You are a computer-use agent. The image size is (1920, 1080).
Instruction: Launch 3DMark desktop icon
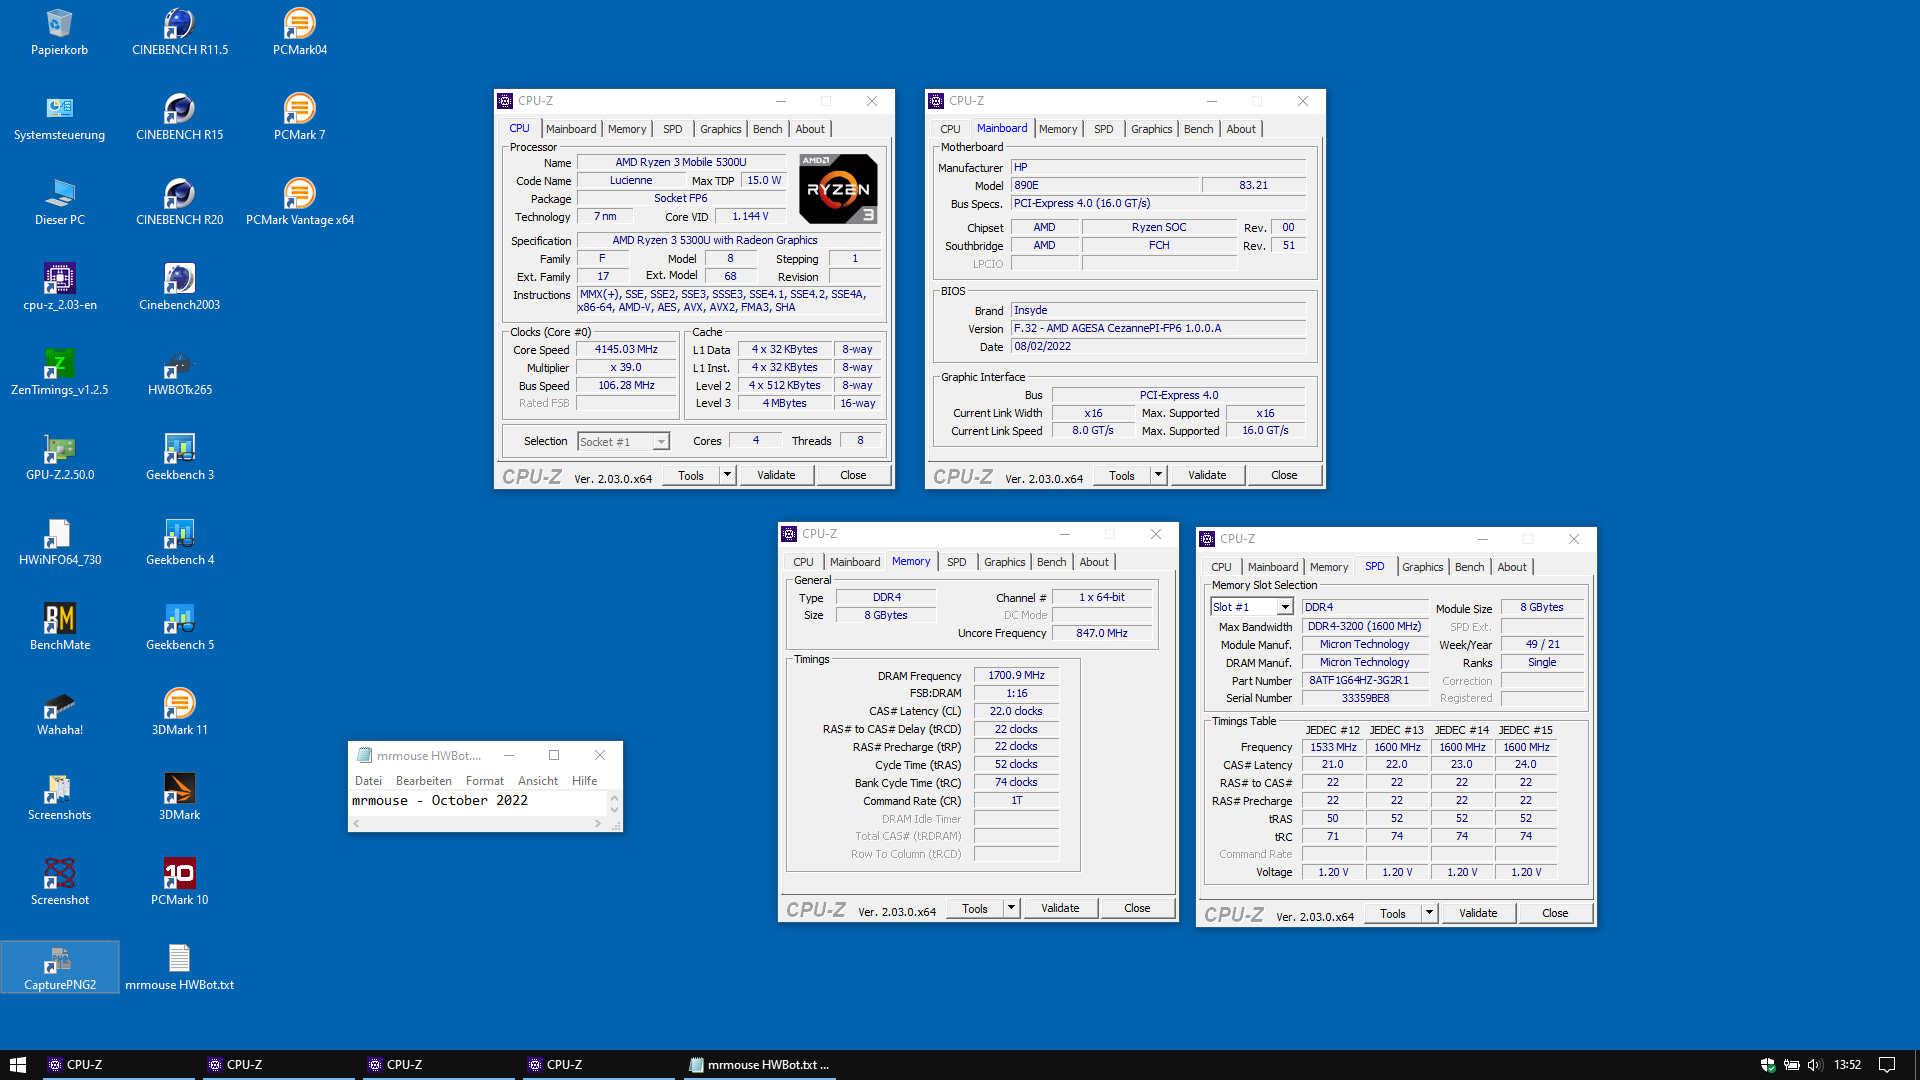(x=180, y=797)
